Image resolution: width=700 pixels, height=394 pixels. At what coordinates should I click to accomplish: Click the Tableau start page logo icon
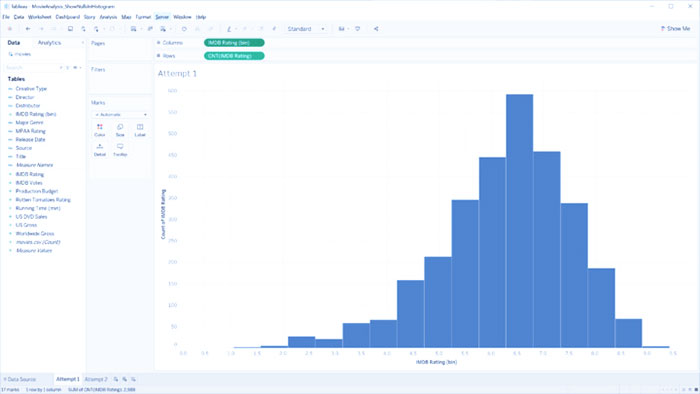[x=10, y=29]
